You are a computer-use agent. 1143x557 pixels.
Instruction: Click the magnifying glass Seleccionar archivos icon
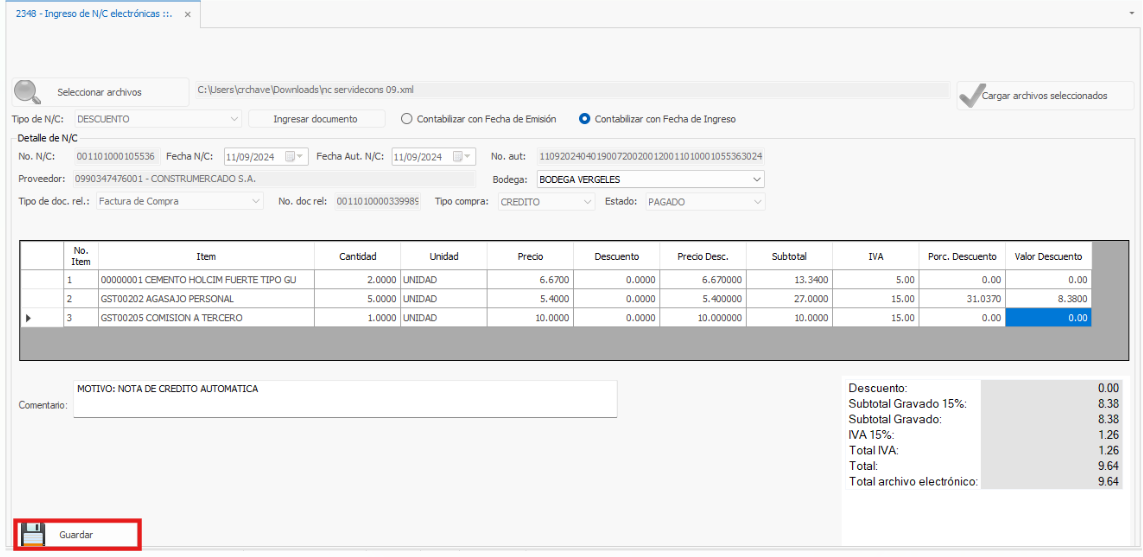click(x=27, y=92)
